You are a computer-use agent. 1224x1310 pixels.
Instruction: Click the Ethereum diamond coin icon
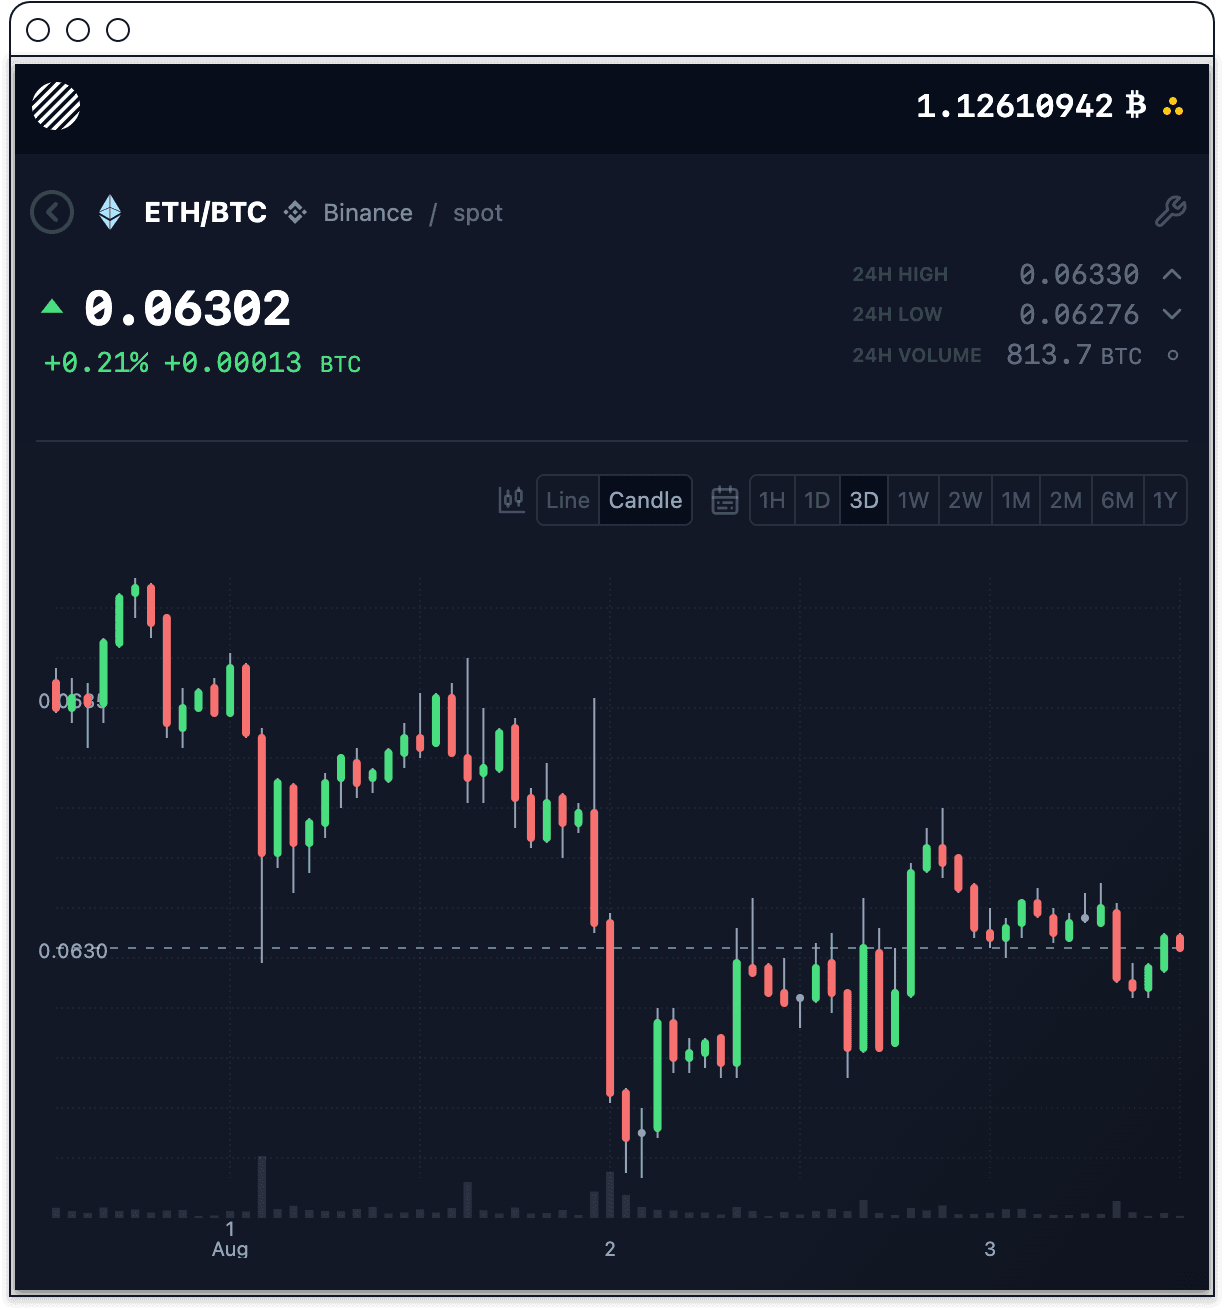click(x=110, y=212)
